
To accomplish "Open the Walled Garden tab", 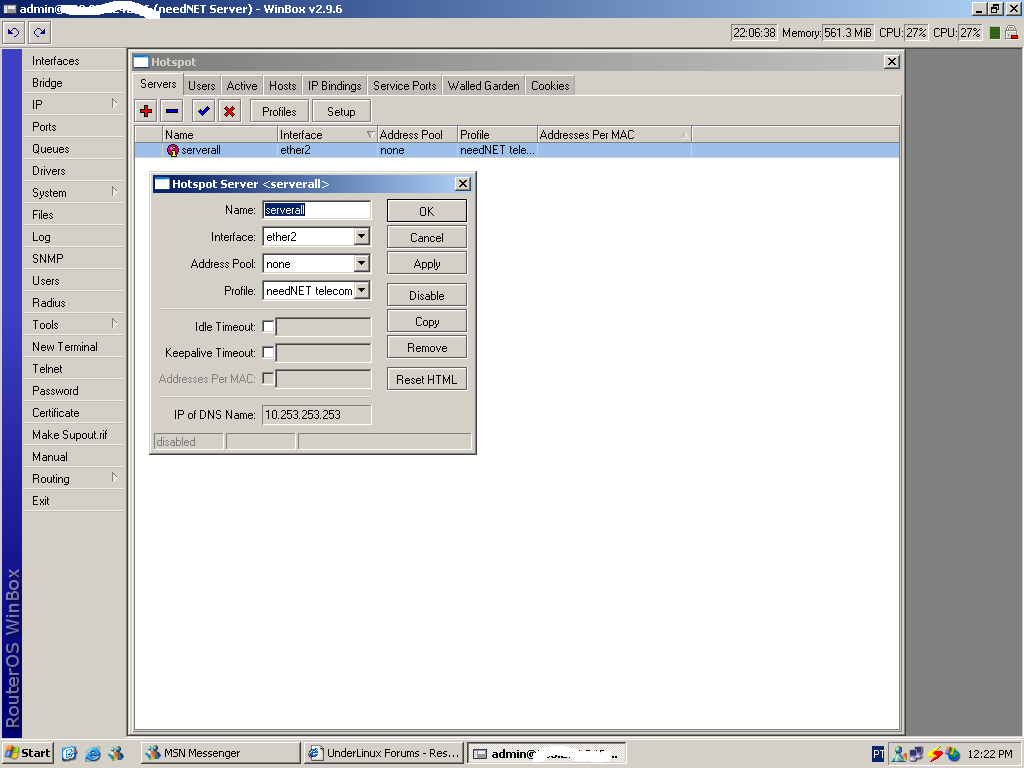I will (x=483, y=86).
